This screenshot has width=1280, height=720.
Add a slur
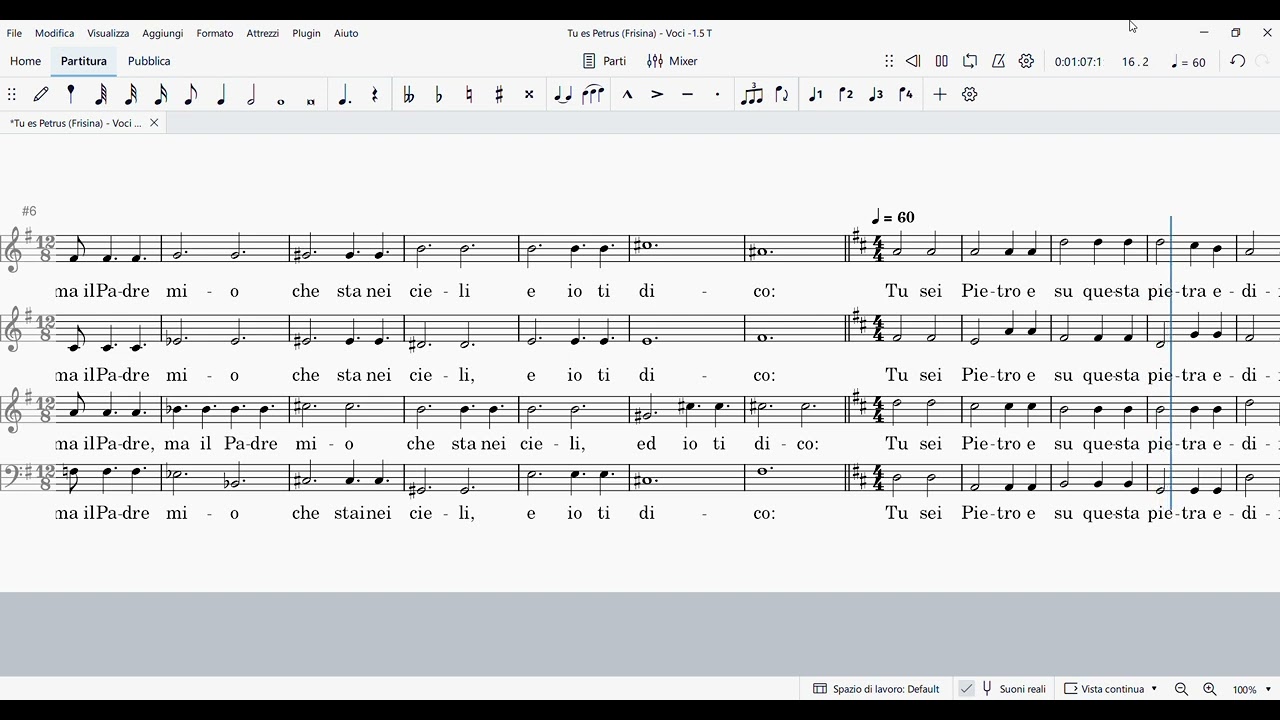[x=593, y=94]
